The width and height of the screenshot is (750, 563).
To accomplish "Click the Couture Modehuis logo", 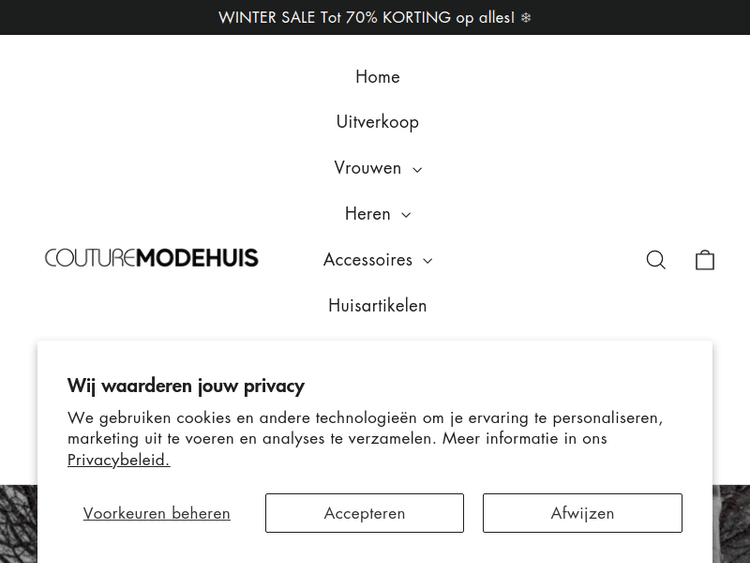I will pos(152,258).
